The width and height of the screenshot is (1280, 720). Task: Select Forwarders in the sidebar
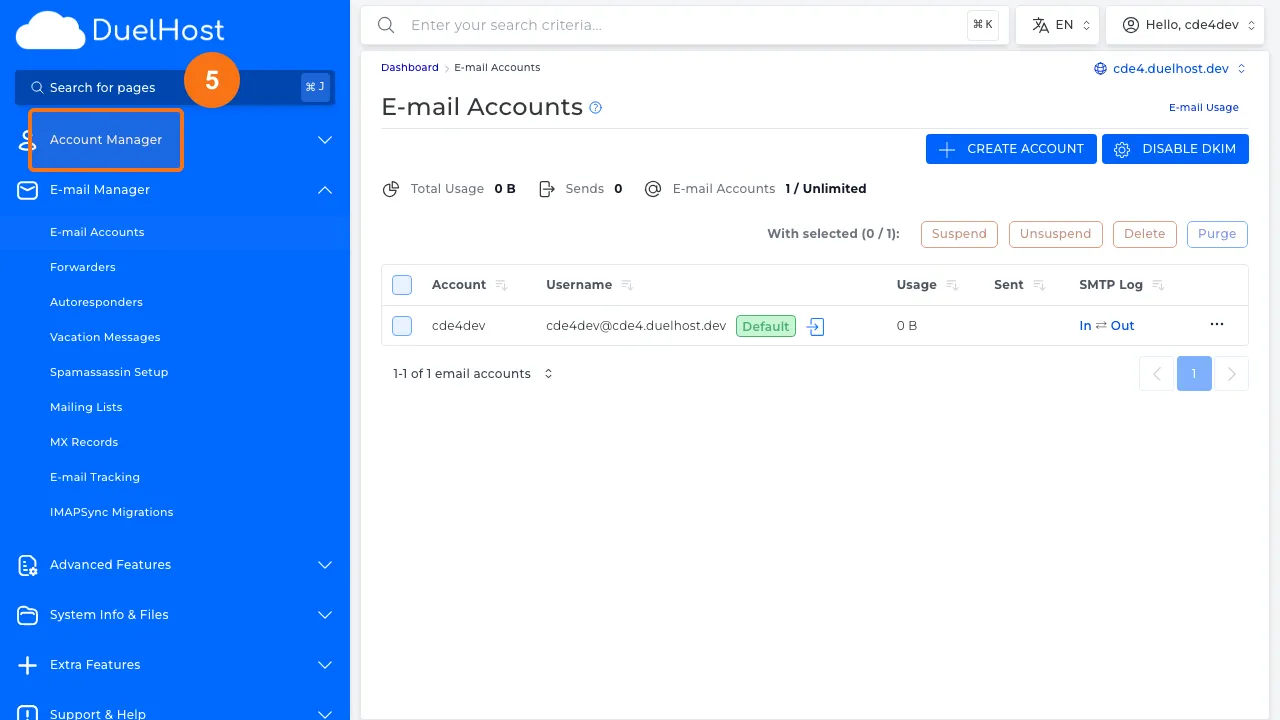83,267
